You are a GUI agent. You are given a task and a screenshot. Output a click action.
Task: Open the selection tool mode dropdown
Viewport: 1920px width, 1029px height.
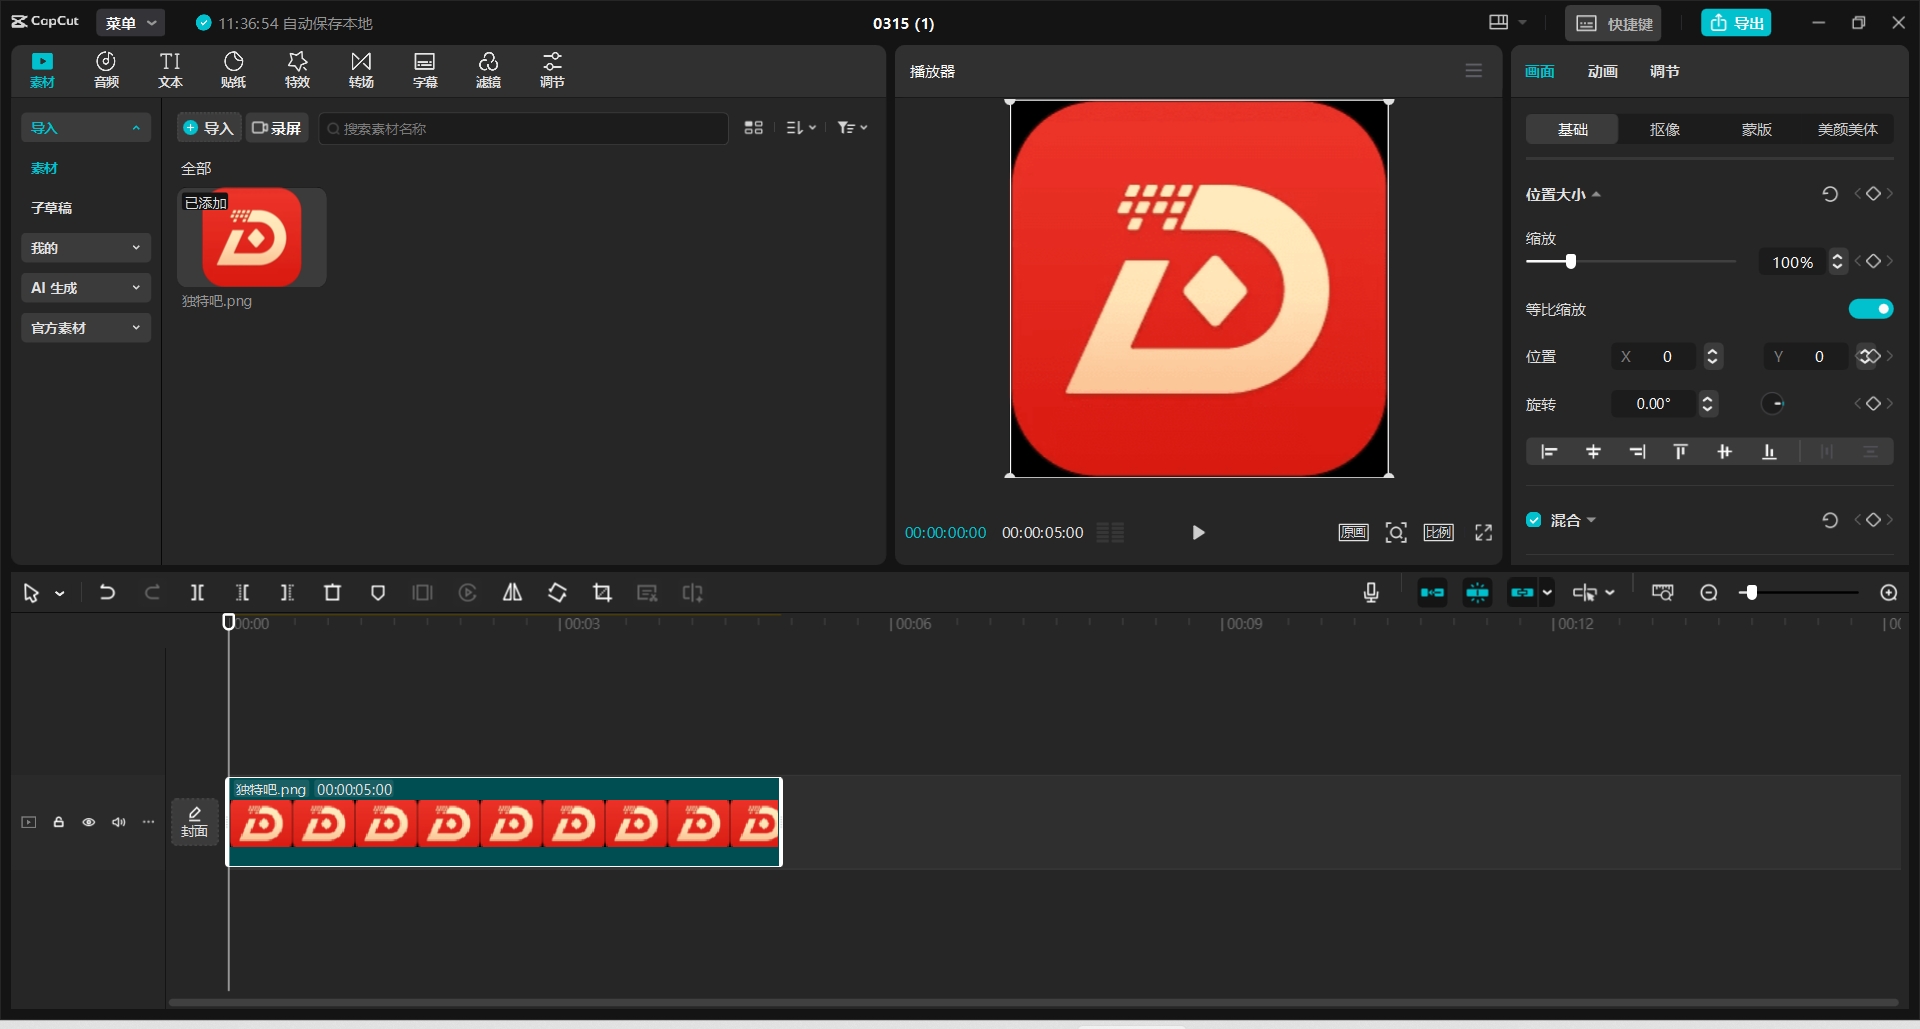(60, 594)
